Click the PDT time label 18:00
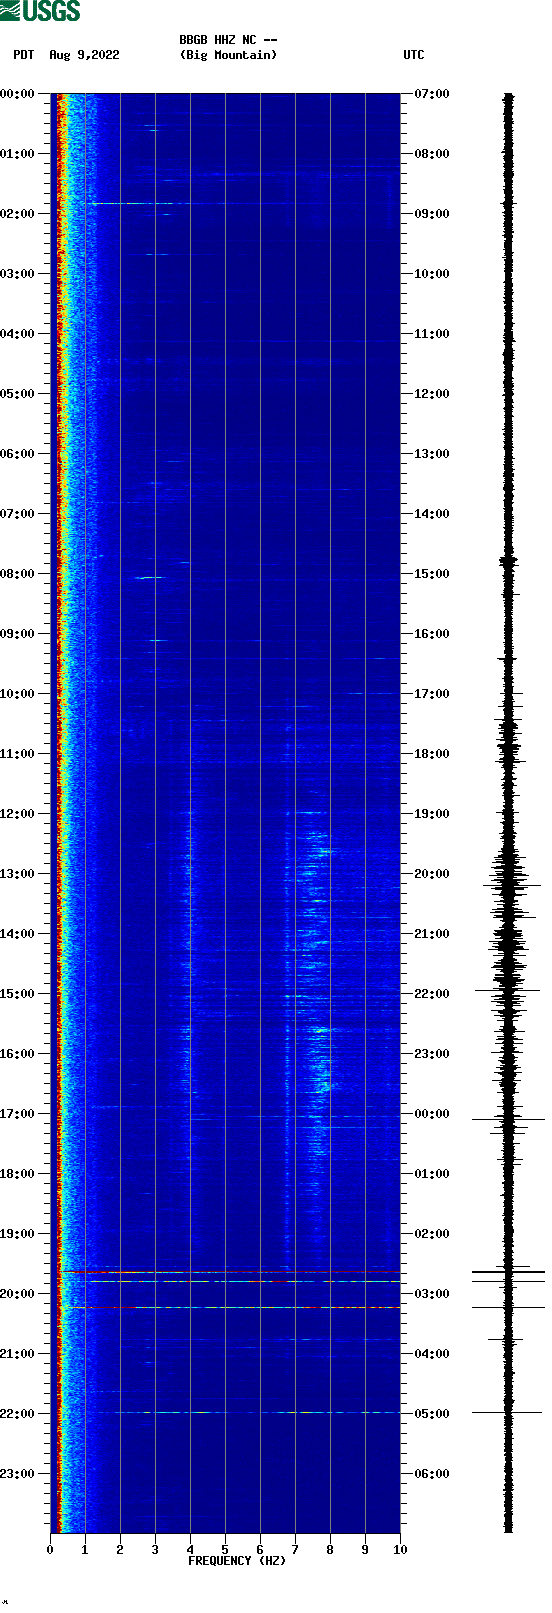 [18, 1174]
